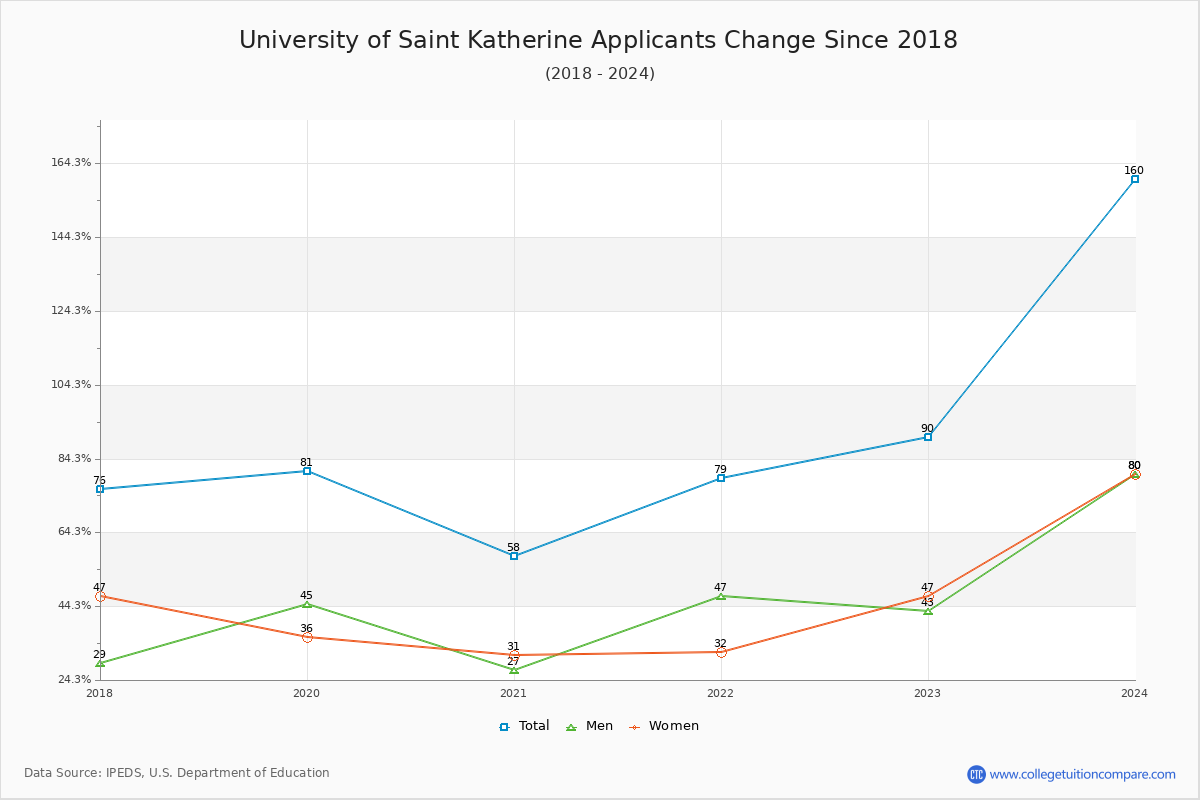Select the Men data point for 2022 (47)

point(721,596)
